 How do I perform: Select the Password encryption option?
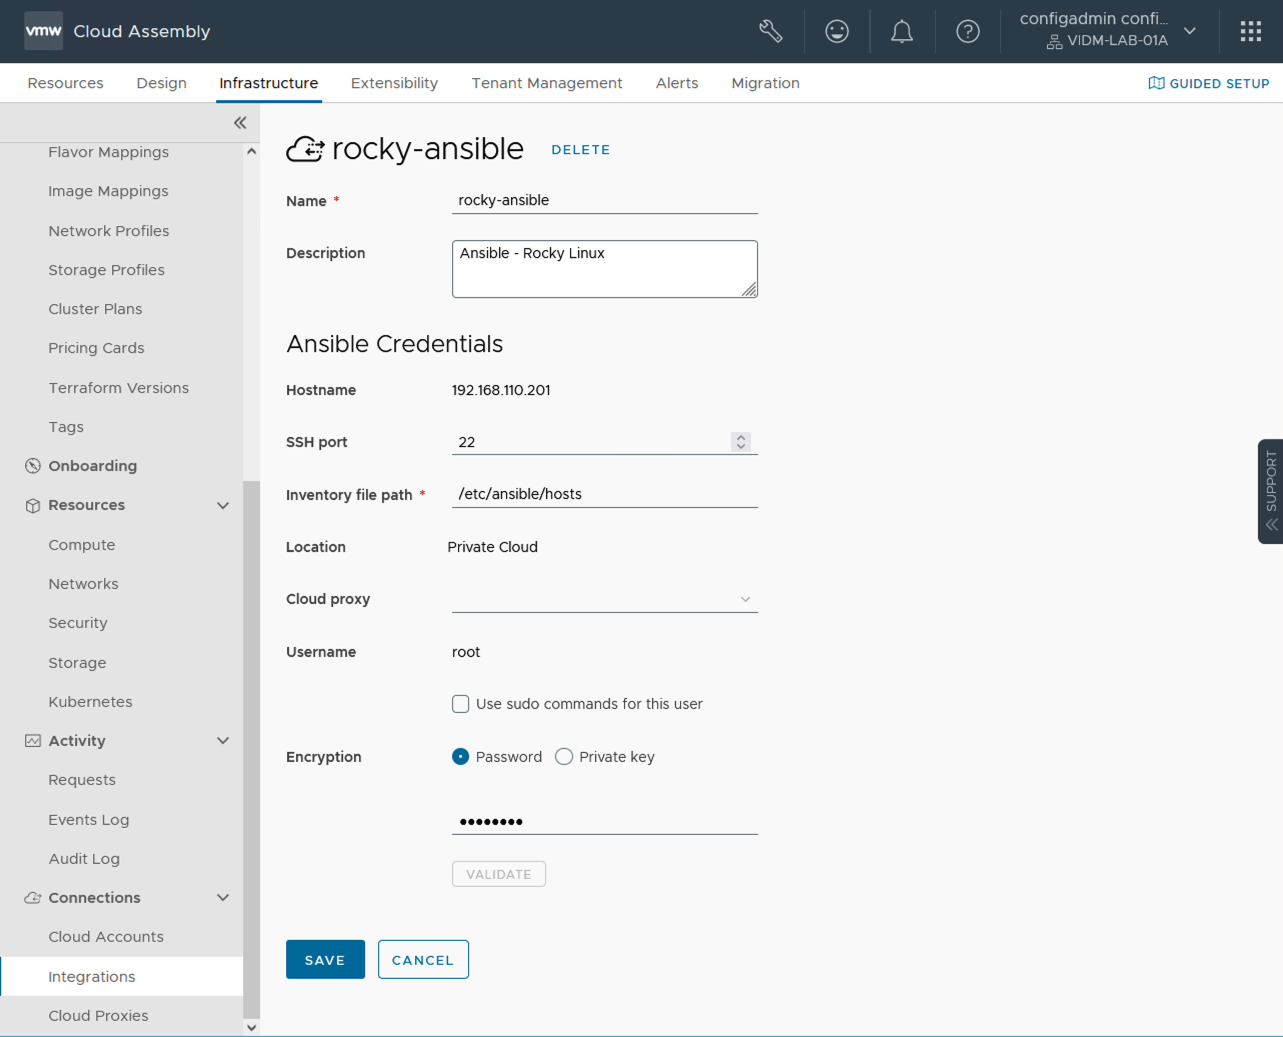[x=461, y=757]
